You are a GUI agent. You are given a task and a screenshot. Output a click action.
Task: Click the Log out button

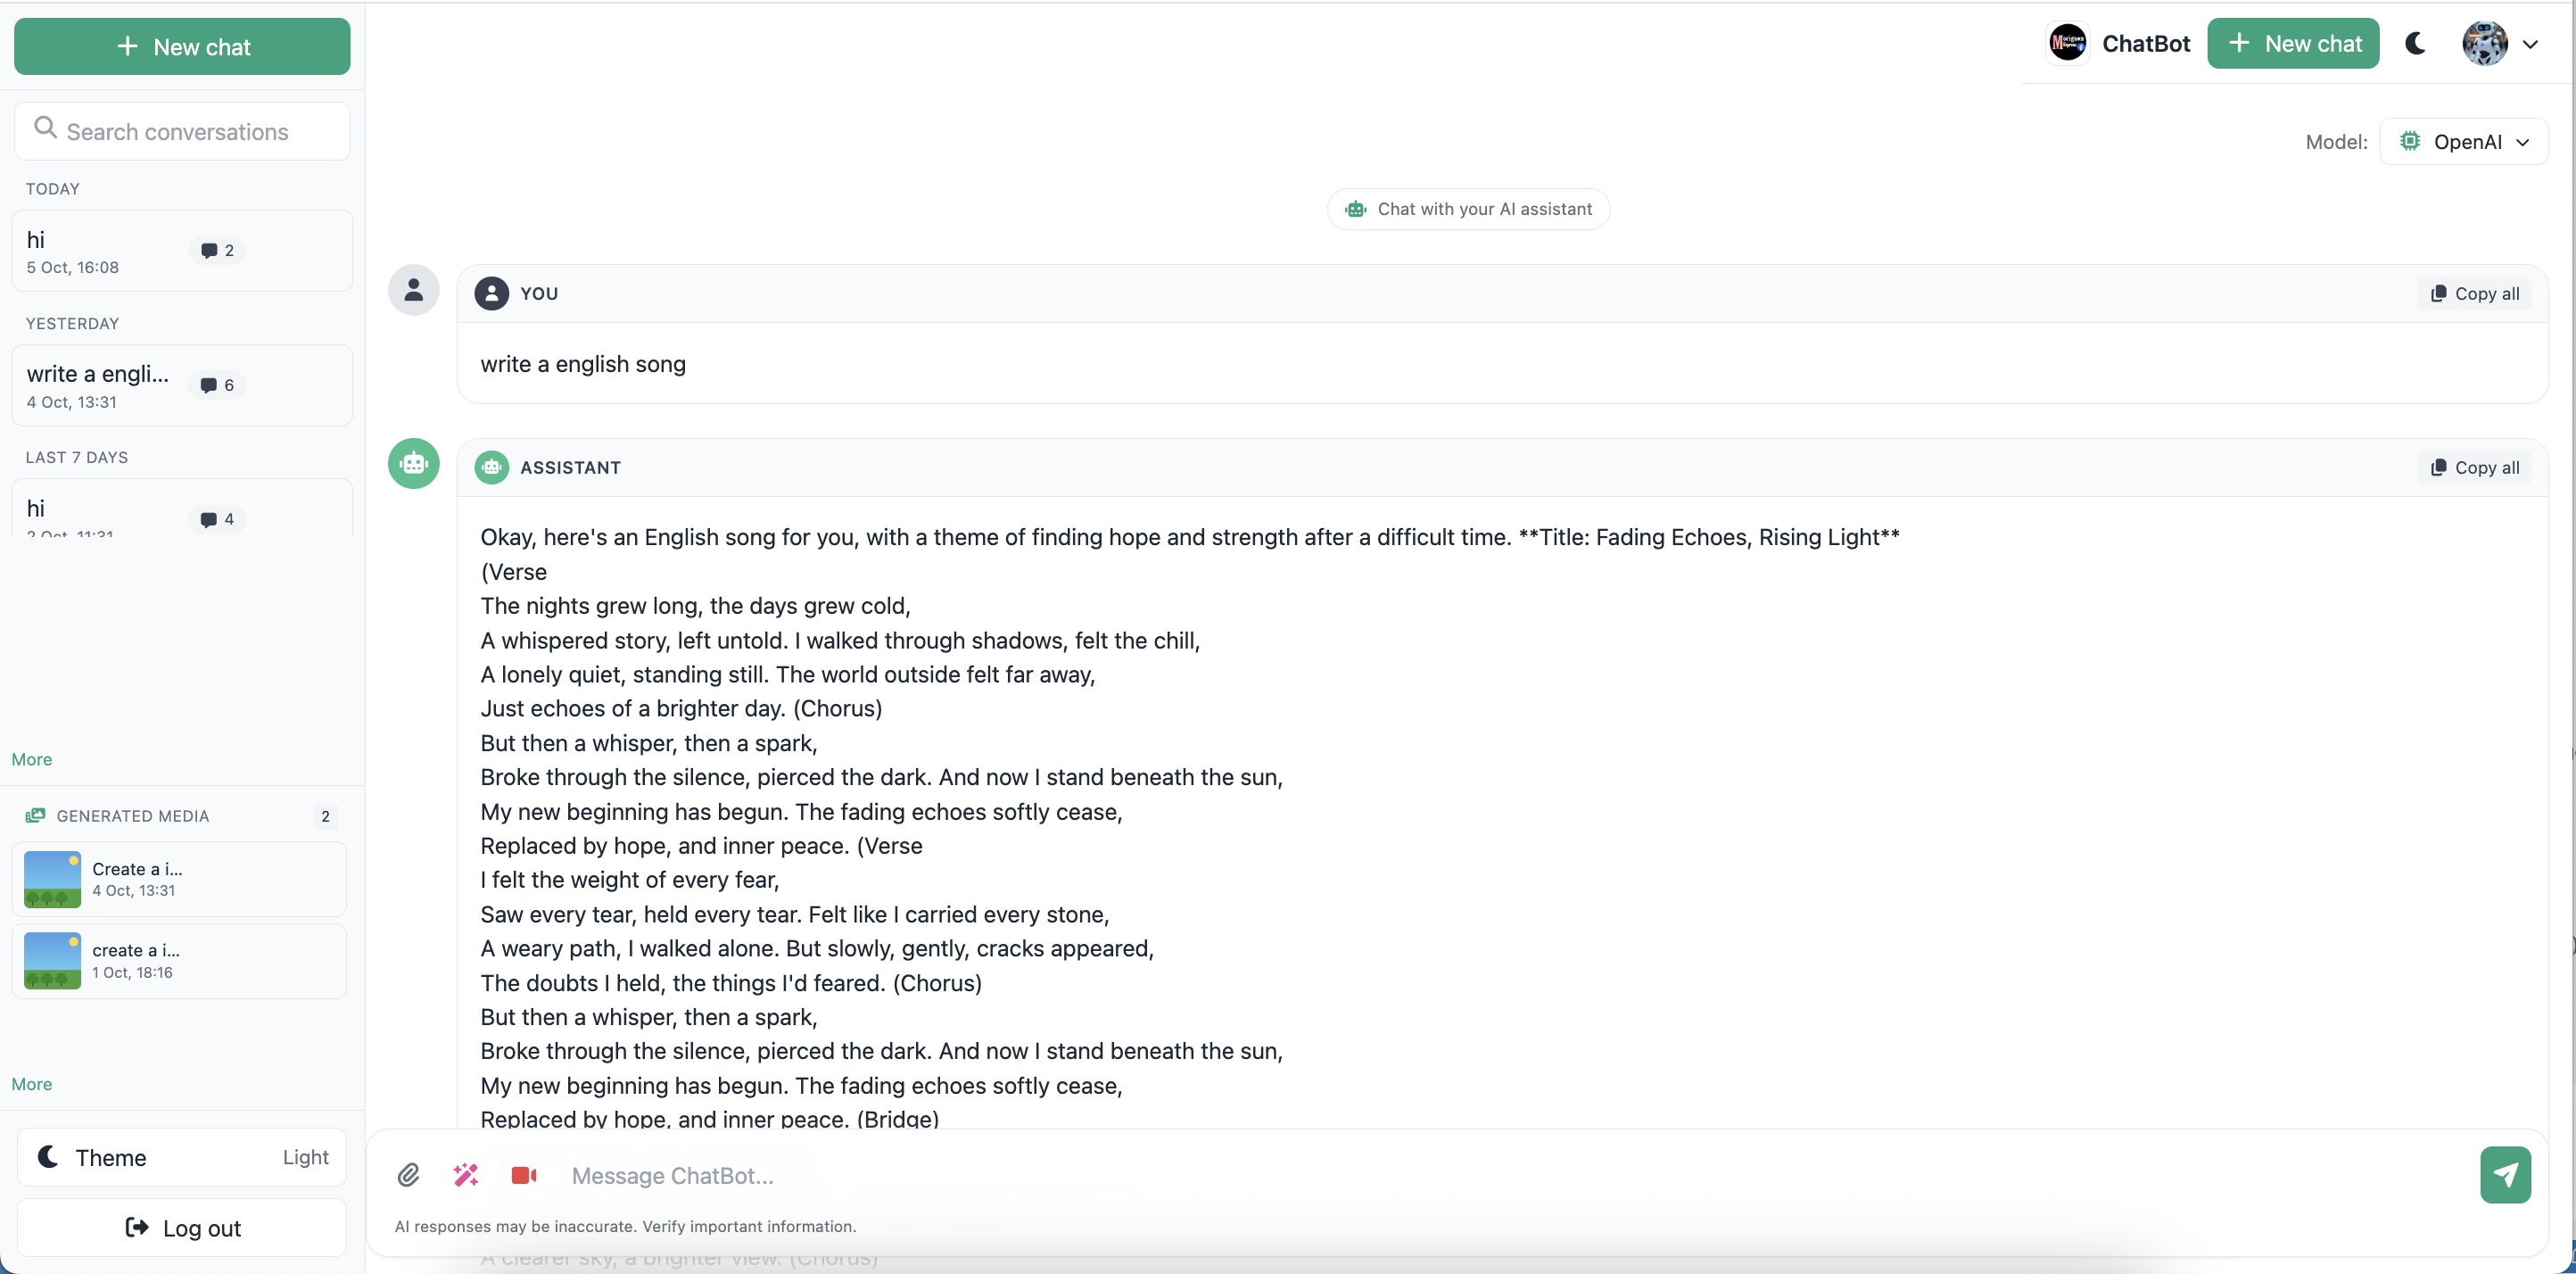point(182,1228)
